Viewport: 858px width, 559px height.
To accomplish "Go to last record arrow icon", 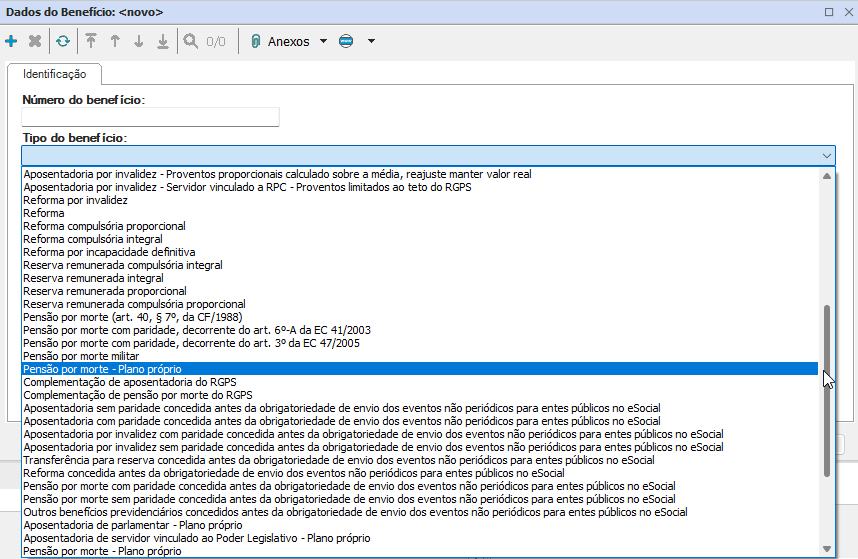I will [x=163, y=41].
